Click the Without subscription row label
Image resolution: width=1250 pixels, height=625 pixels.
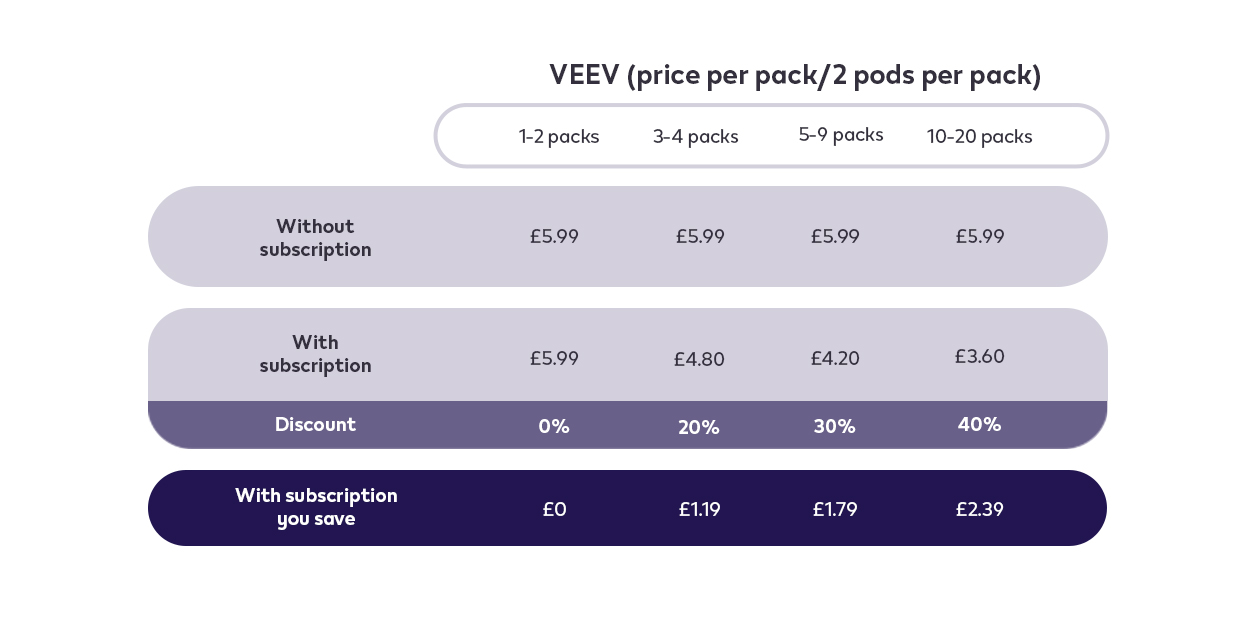pyautogui.click(x=315, y=238)
